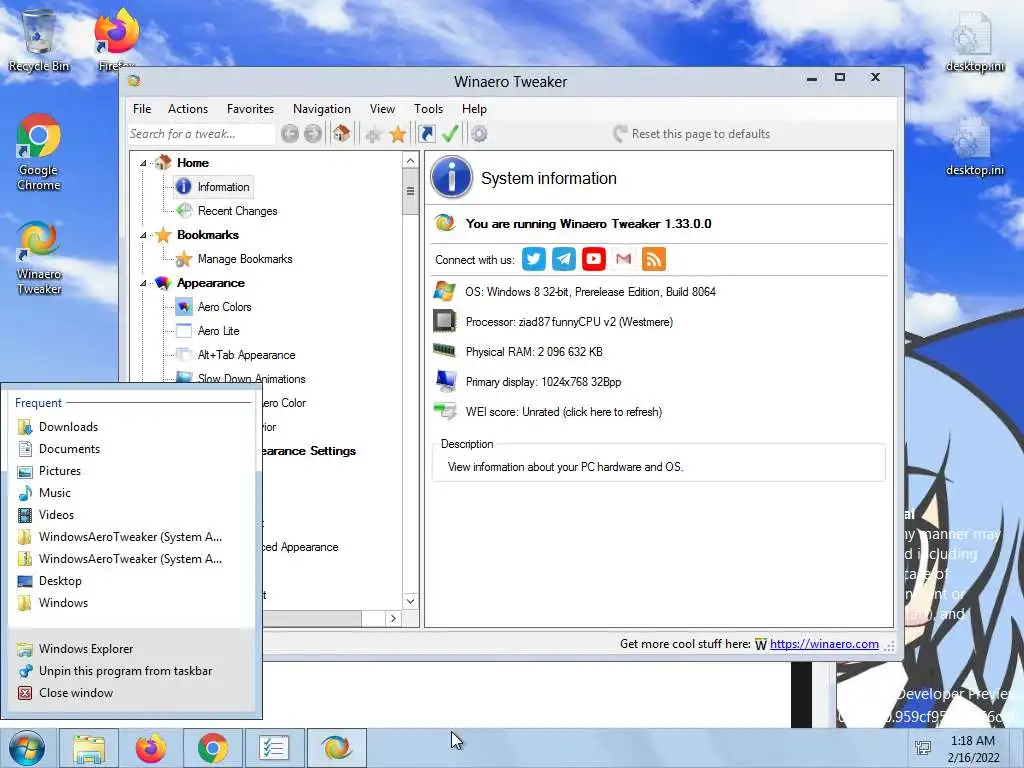Click the Recycle Bin desktop icon
1024x768 pixels.
(39, 40)
